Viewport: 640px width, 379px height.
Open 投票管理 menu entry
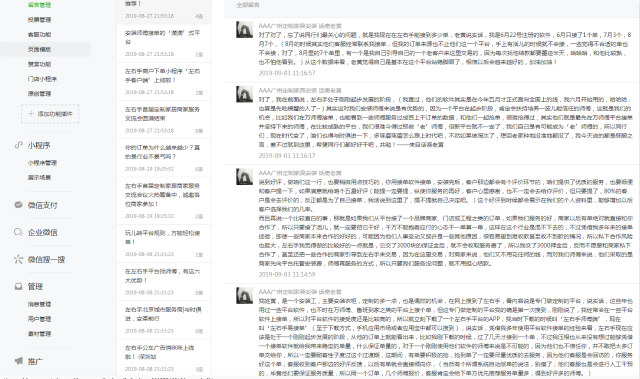pyautogui.click(x=39, y=20)
